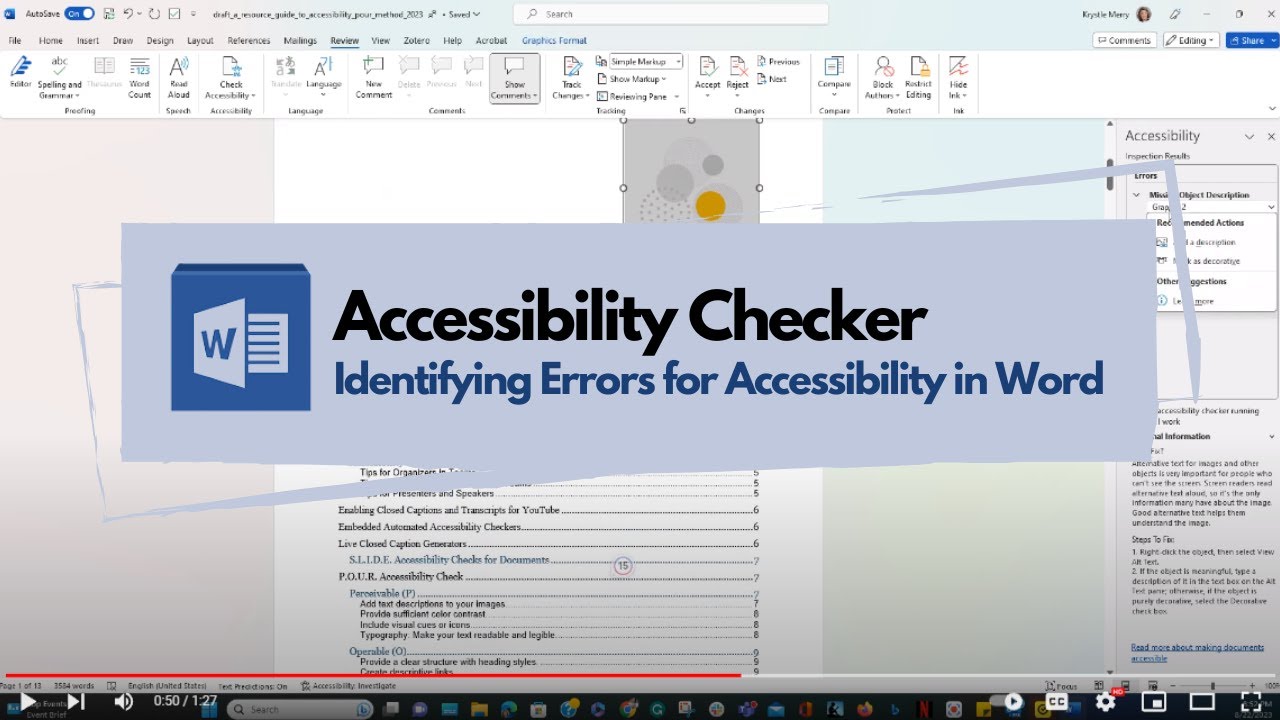The width and height of the screenshot is (1280, 720).
Task: Play the video
Action: (28, 702)
